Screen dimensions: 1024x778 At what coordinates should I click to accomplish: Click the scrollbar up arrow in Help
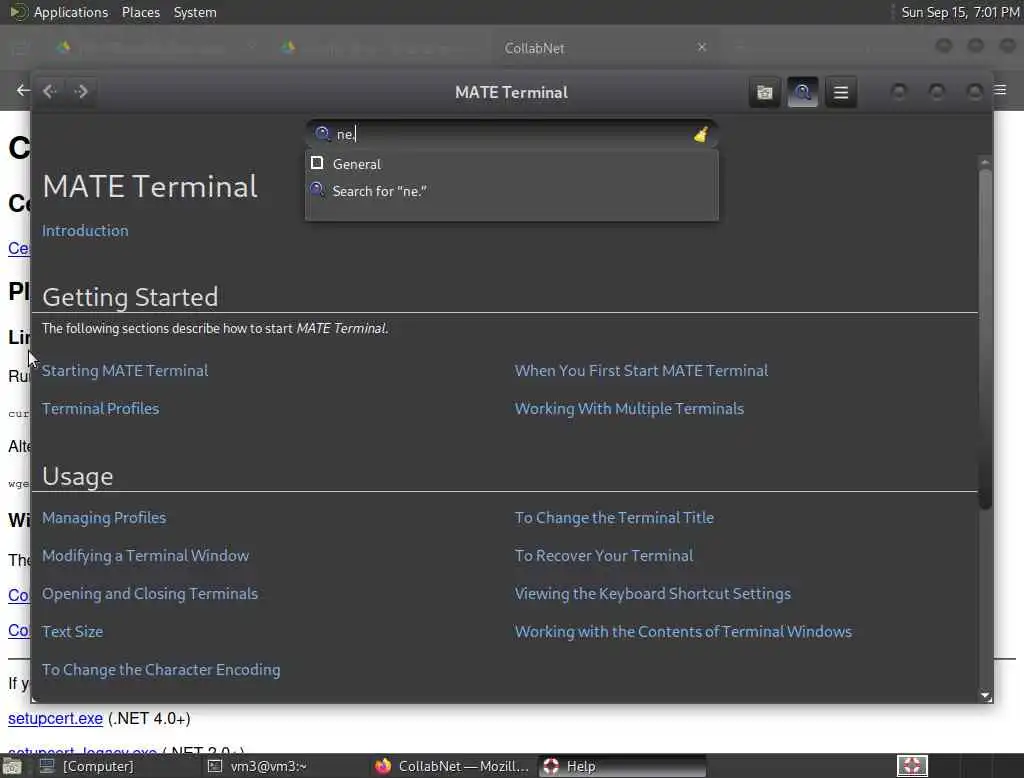pos(985,161)
